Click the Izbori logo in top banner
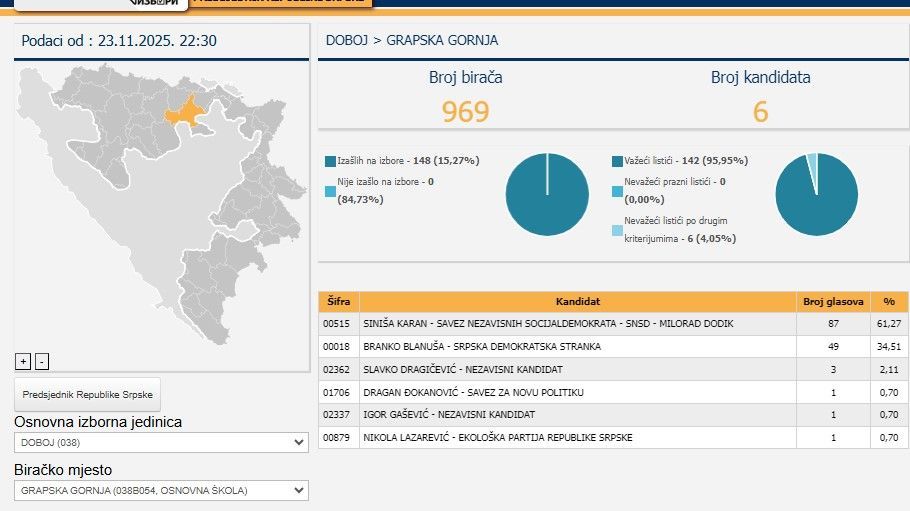 tap(160, 3)
